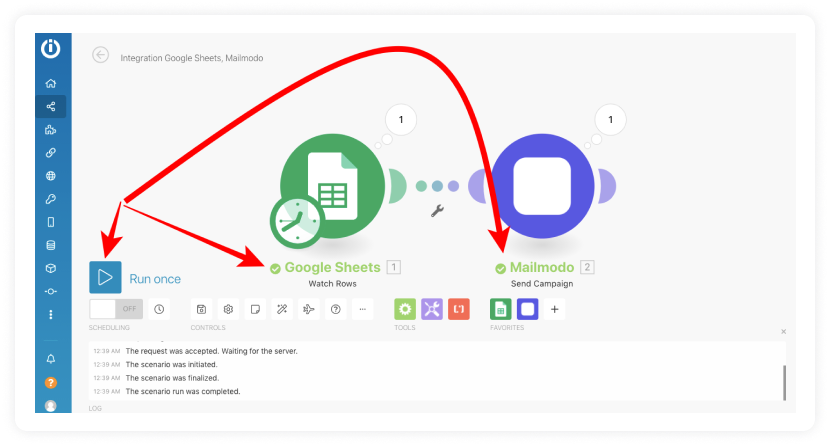Open the flow control icon in sidebar
The width and height of the screenshot is (830, 446).
(51, 292)
